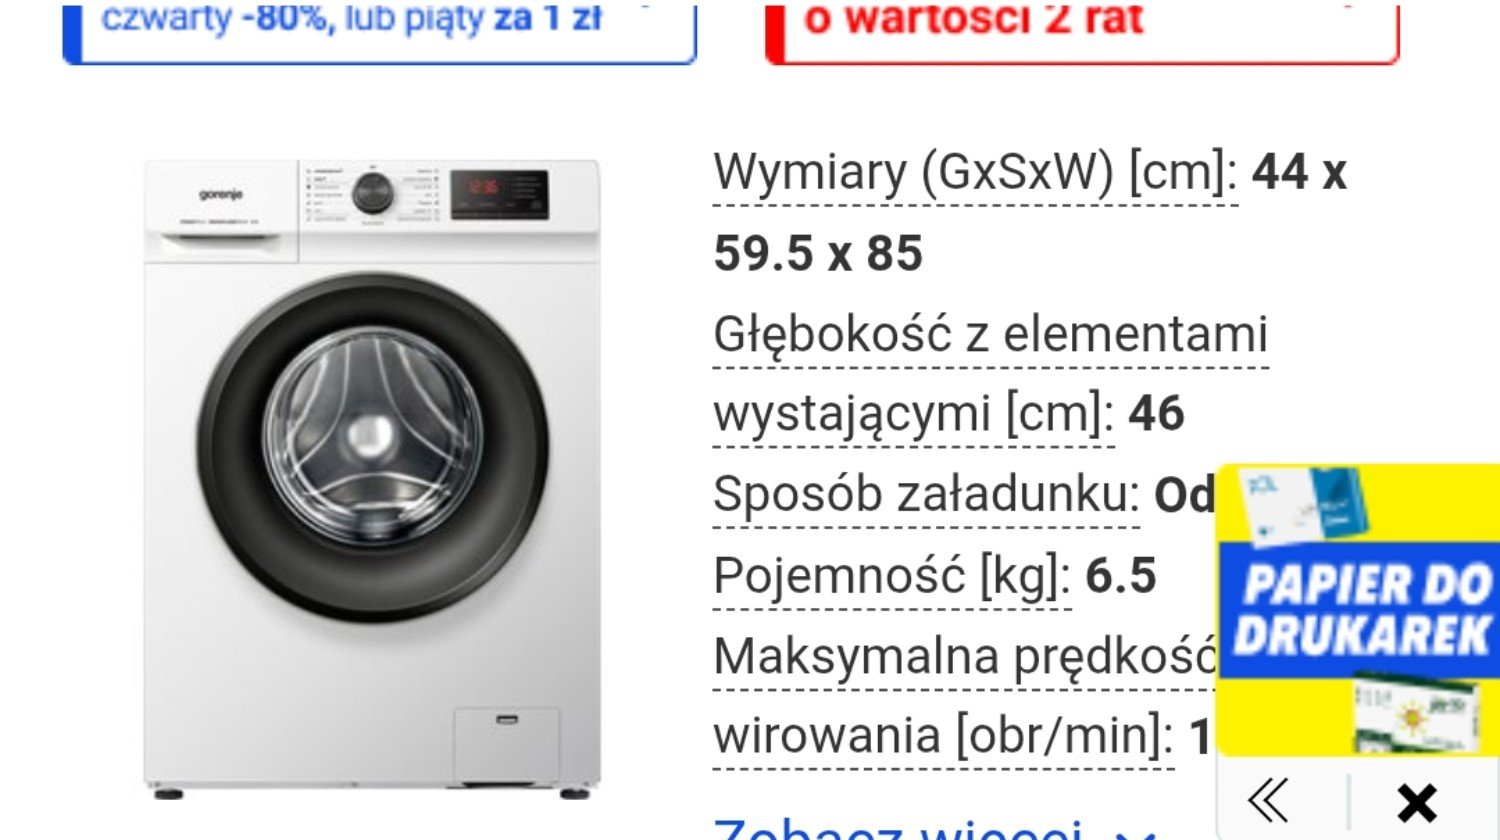This screenshot has height=840, width=1500.
Task: Click the filter cover at the washer's bottom
Action: 506,745
